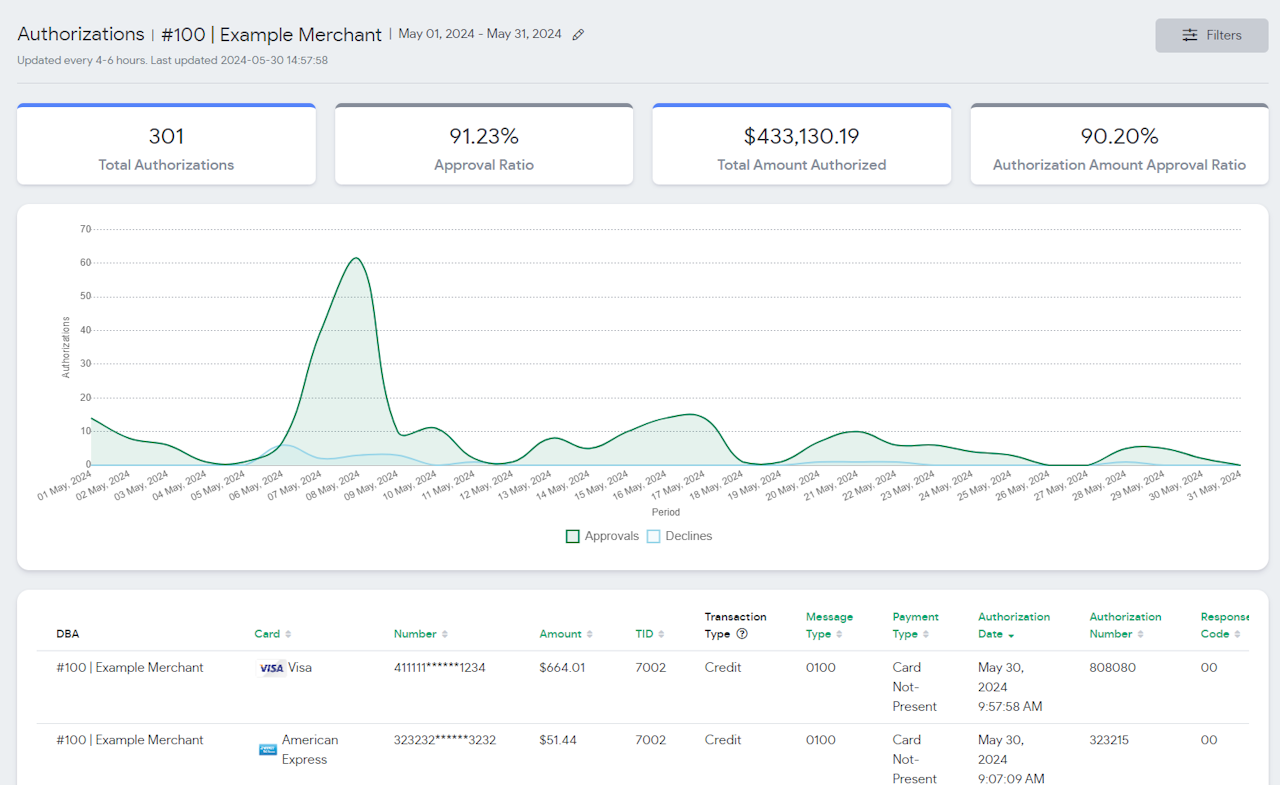Click the sort arrows beside Amount column

589,634
